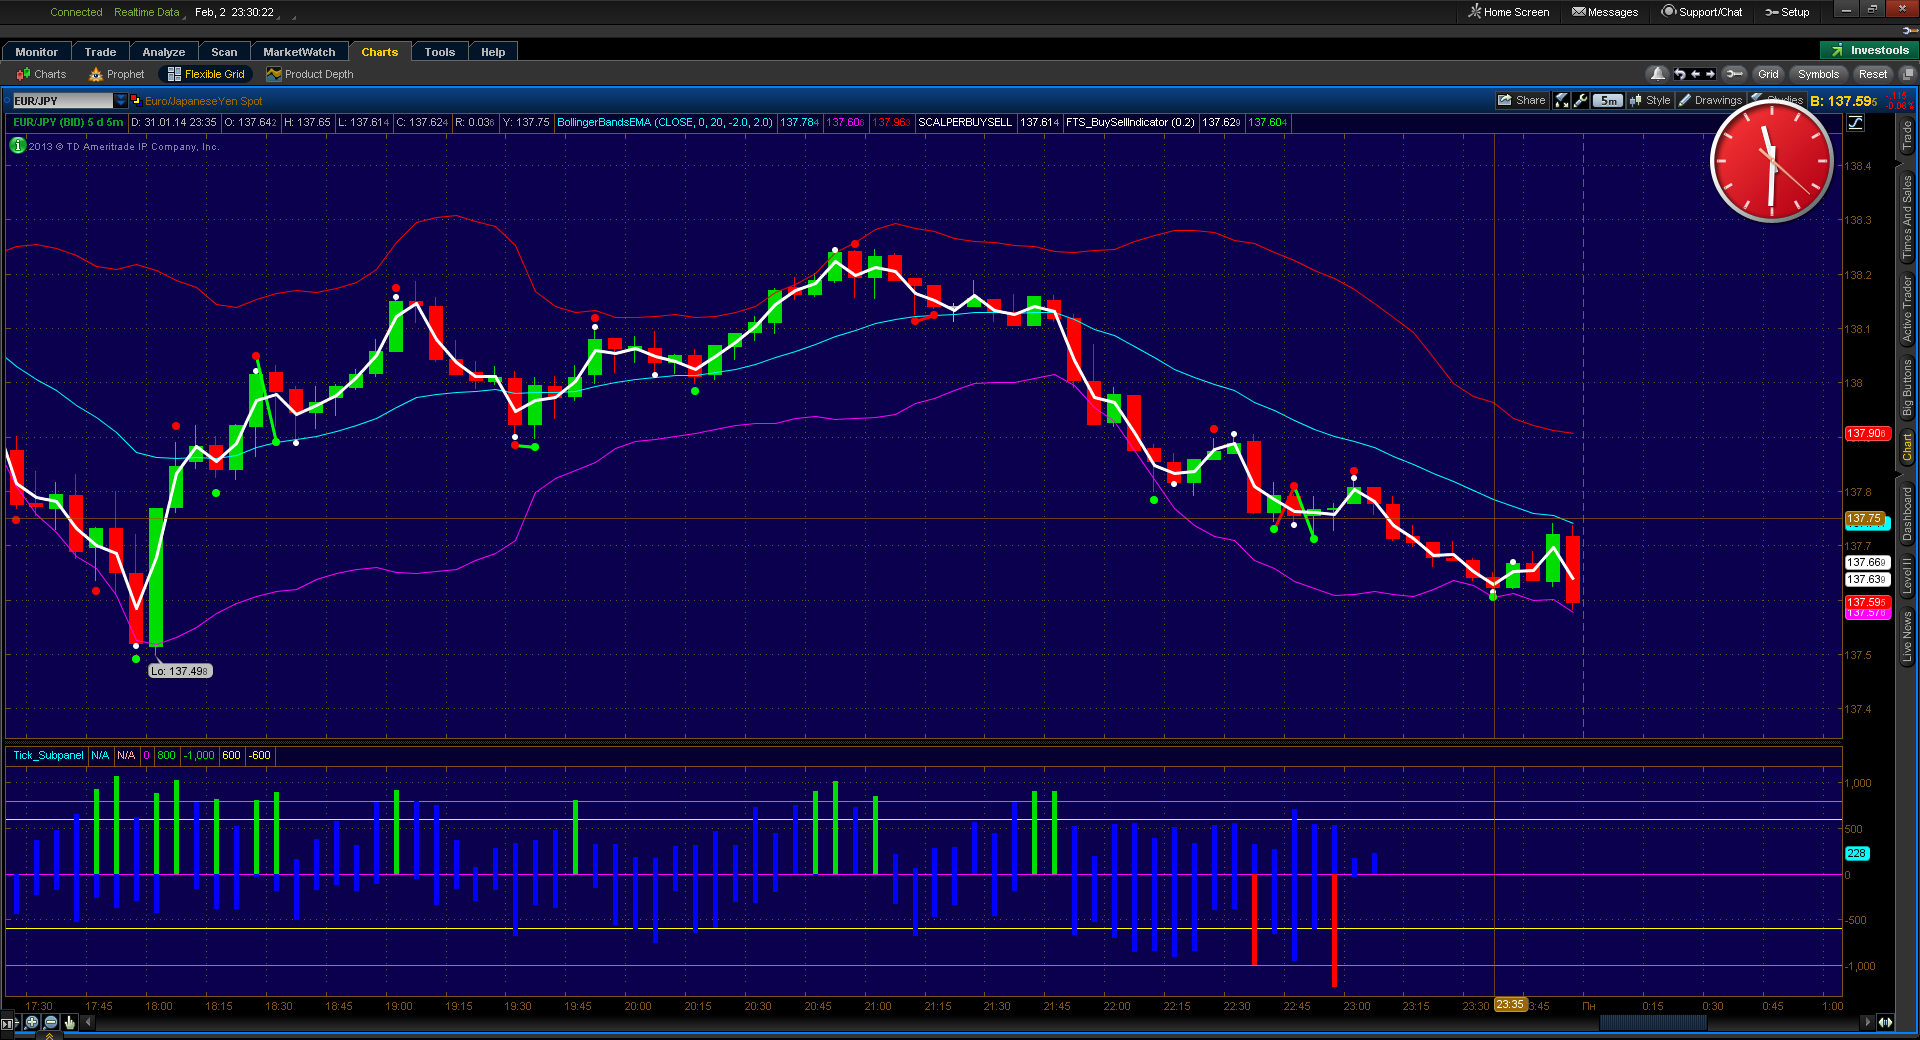This screenshot has height=1040, width=1920.
Task: Open the Style dropdown menu
Action: click(x=1650, y=100)
